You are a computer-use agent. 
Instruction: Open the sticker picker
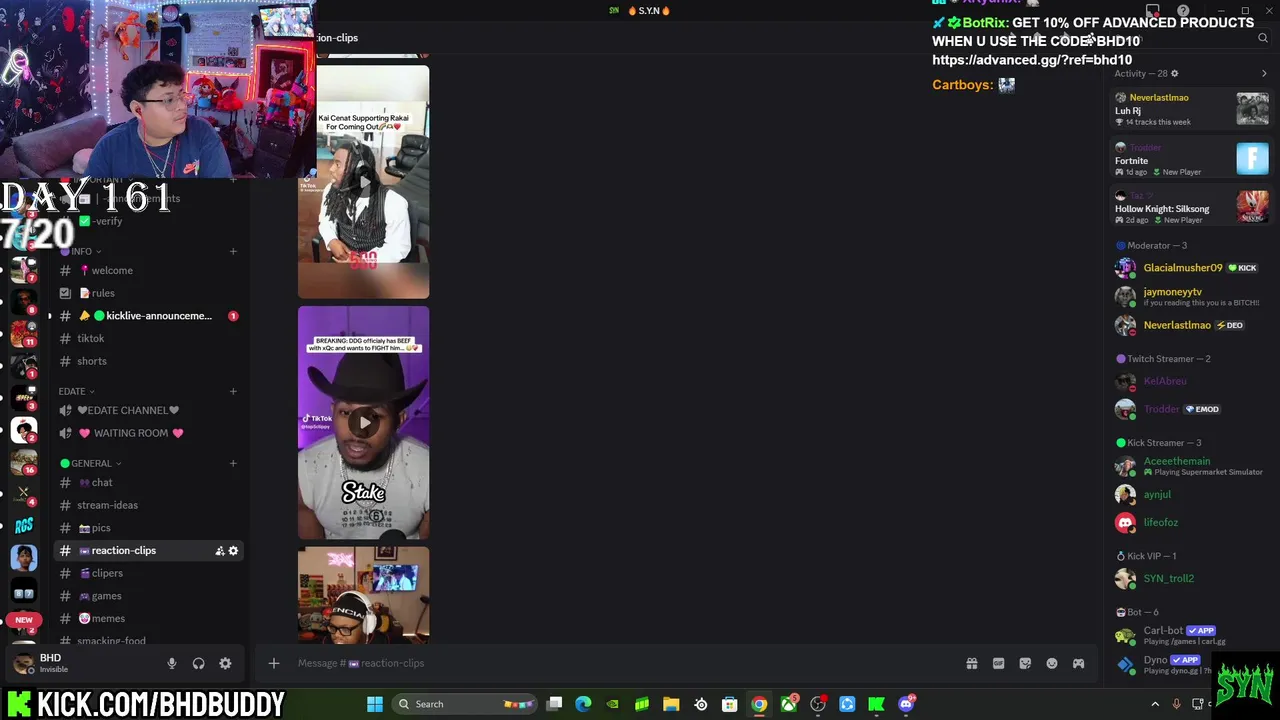pos(1025,663)
